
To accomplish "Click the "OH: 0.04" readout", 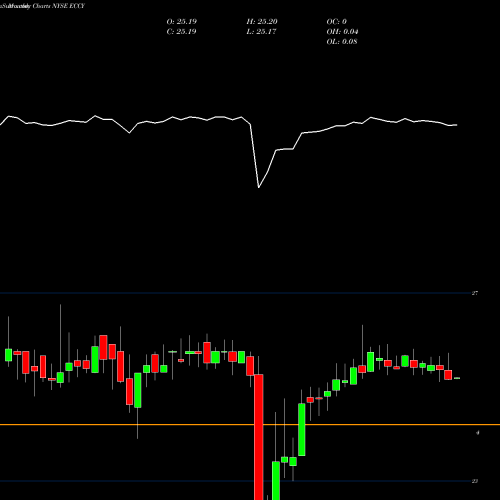I will (x=342, y=32).
